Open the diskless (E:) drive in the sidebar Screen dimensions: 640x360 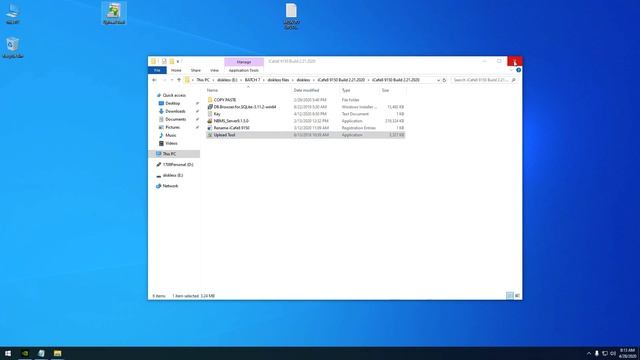pyautogui.click(x=173, y=175)
